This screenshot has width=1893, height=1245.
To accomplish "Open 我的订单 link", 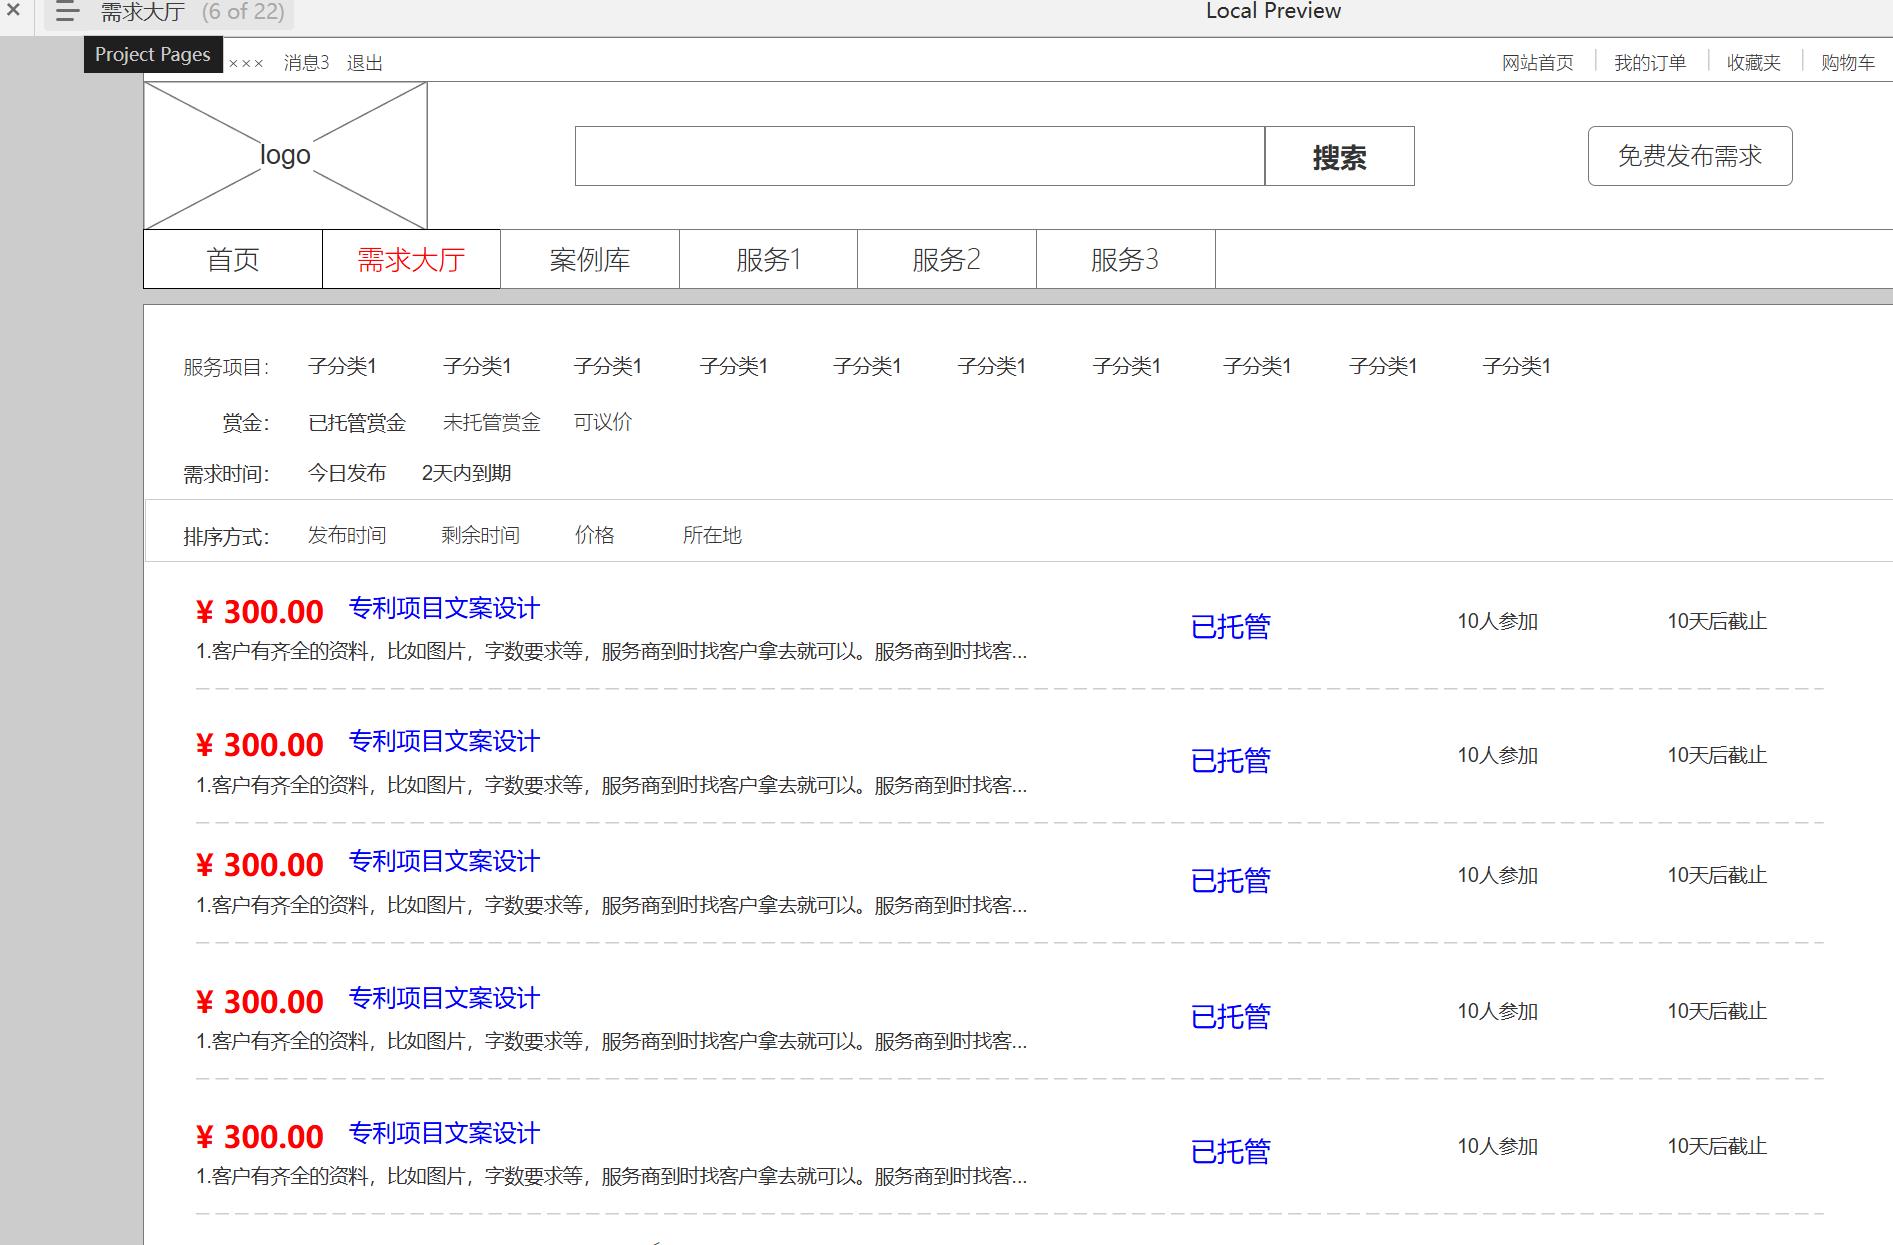I will (x=1650, y=63).
